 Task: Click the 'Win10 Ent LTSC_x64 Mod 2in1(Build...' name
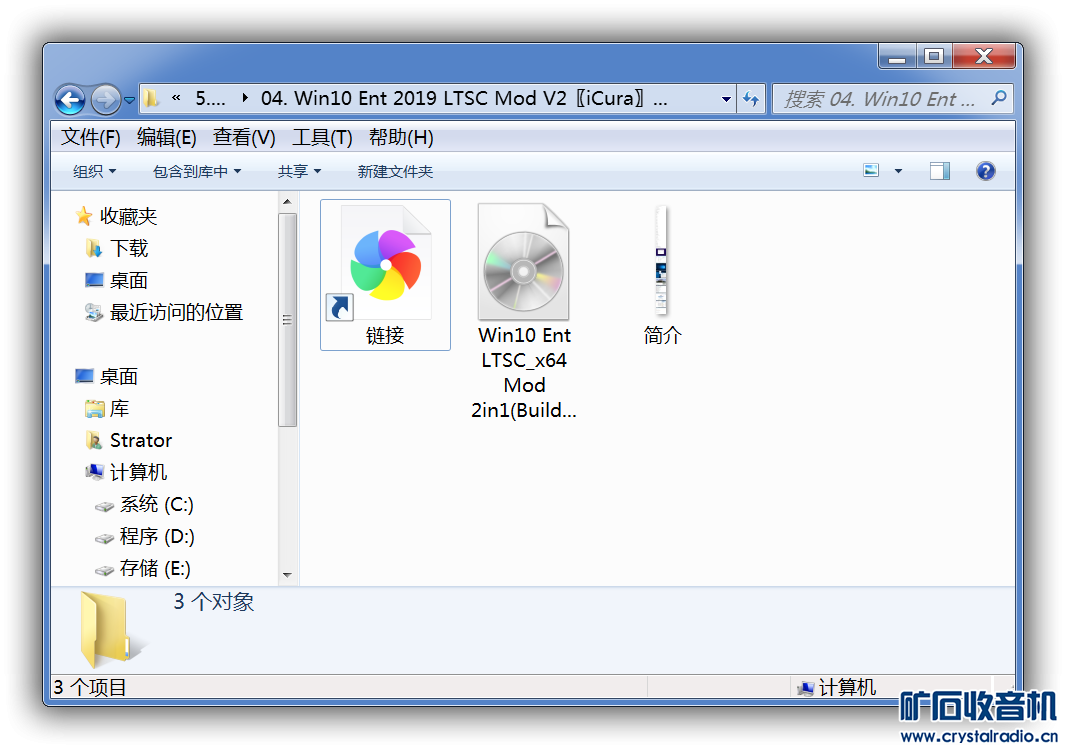coord(523,372)
